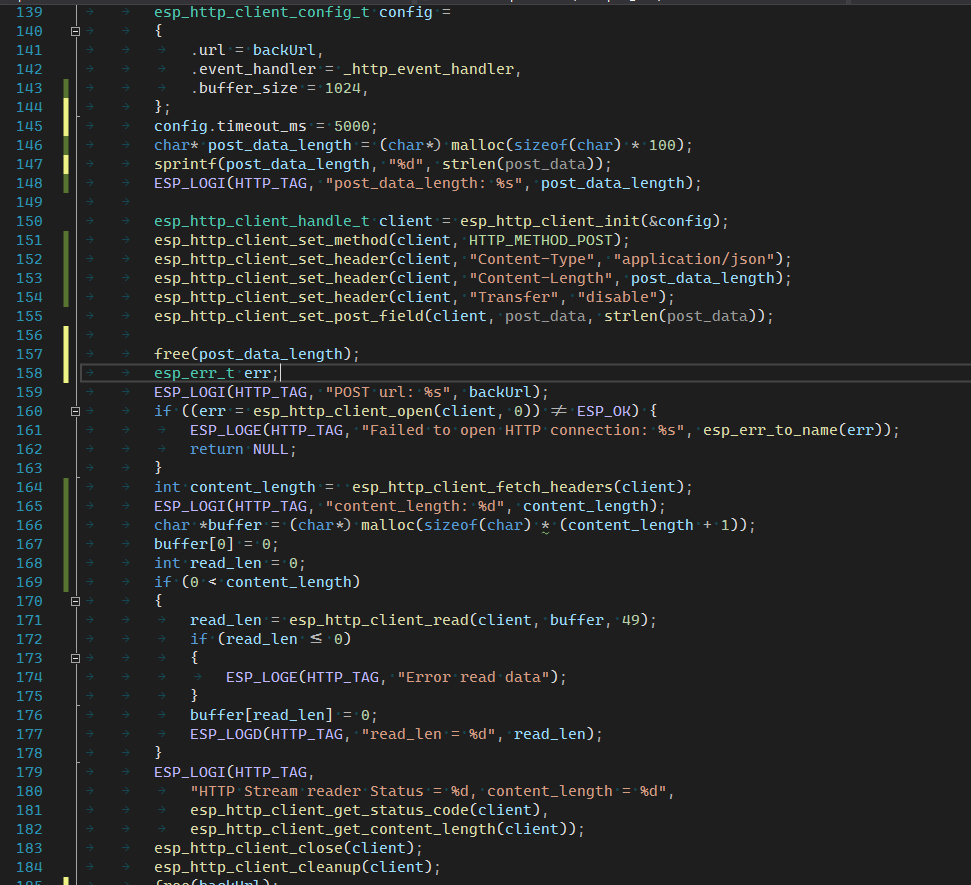Click line number 139 in the gutter

29,12
